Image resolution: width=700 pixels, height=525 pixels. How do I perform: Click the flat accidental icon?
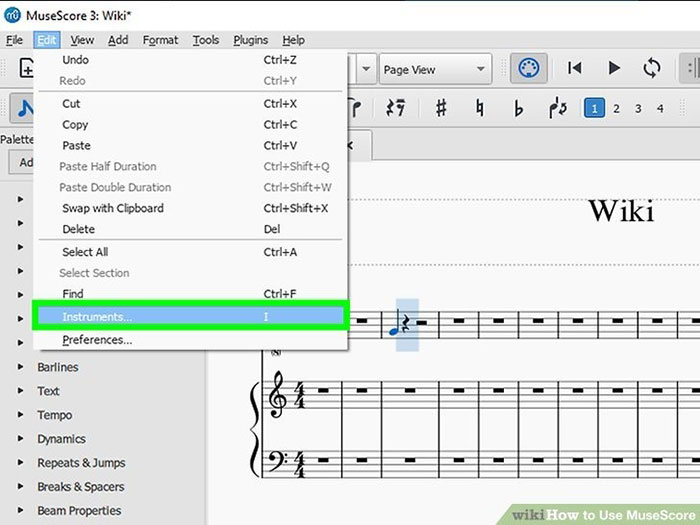tap(518, 108)
